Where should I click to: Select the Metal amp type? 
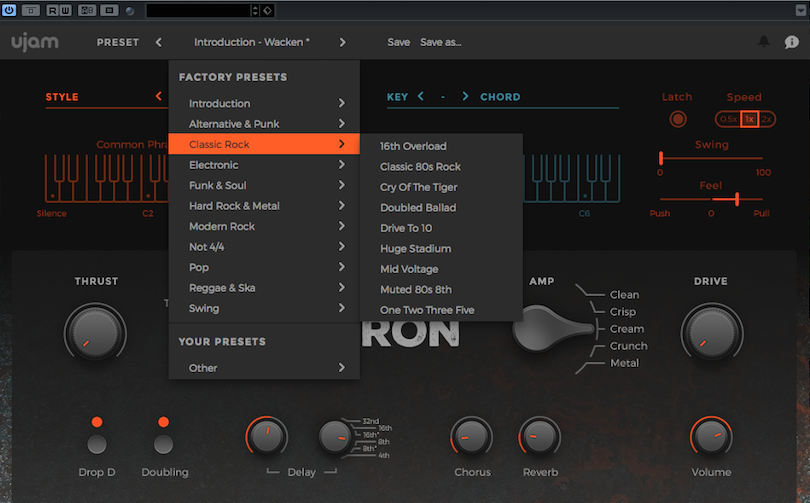pyautogui.click(x=625, y=363)
